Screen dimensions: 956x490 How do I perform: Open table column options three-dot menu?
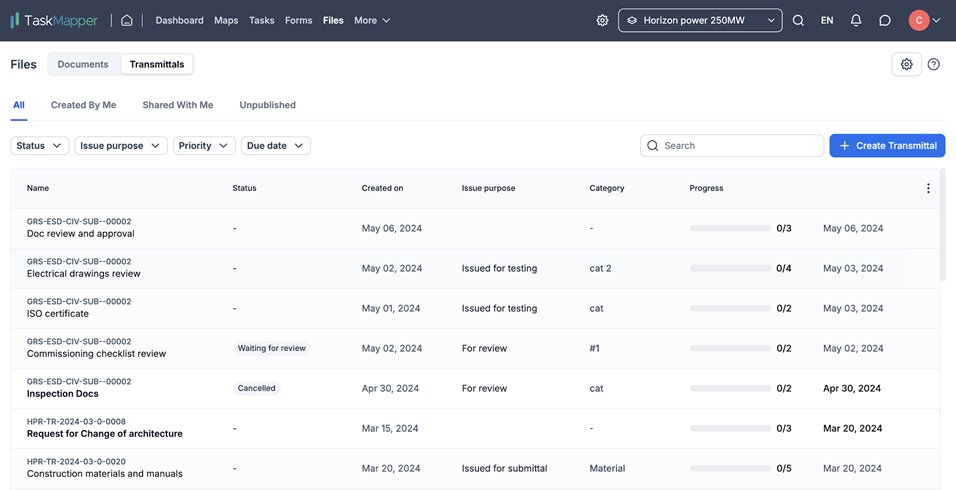coord(928,188)
